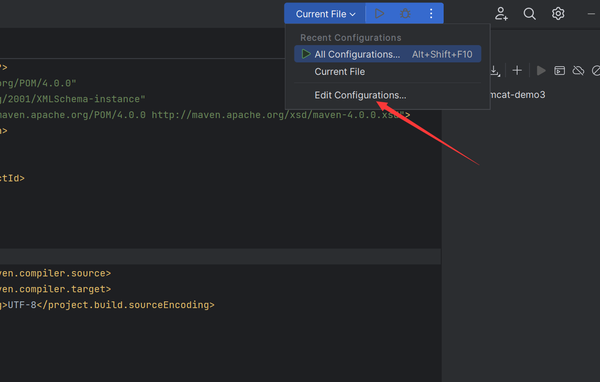Open the Code With Me add-user icon

[x=501, y=14]
